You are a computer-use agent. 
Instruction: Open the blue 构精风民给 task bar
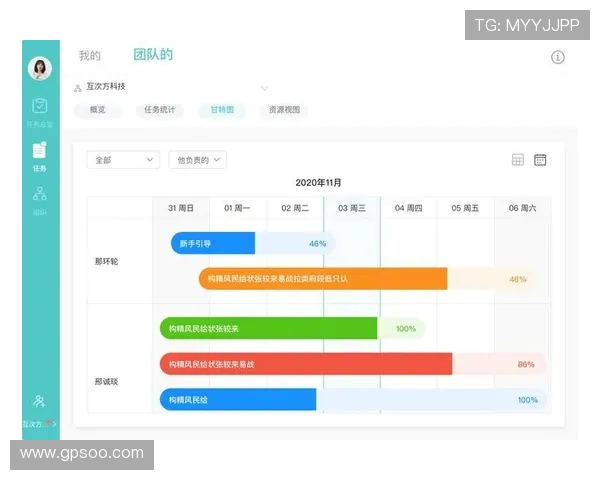tap(353, 400)
